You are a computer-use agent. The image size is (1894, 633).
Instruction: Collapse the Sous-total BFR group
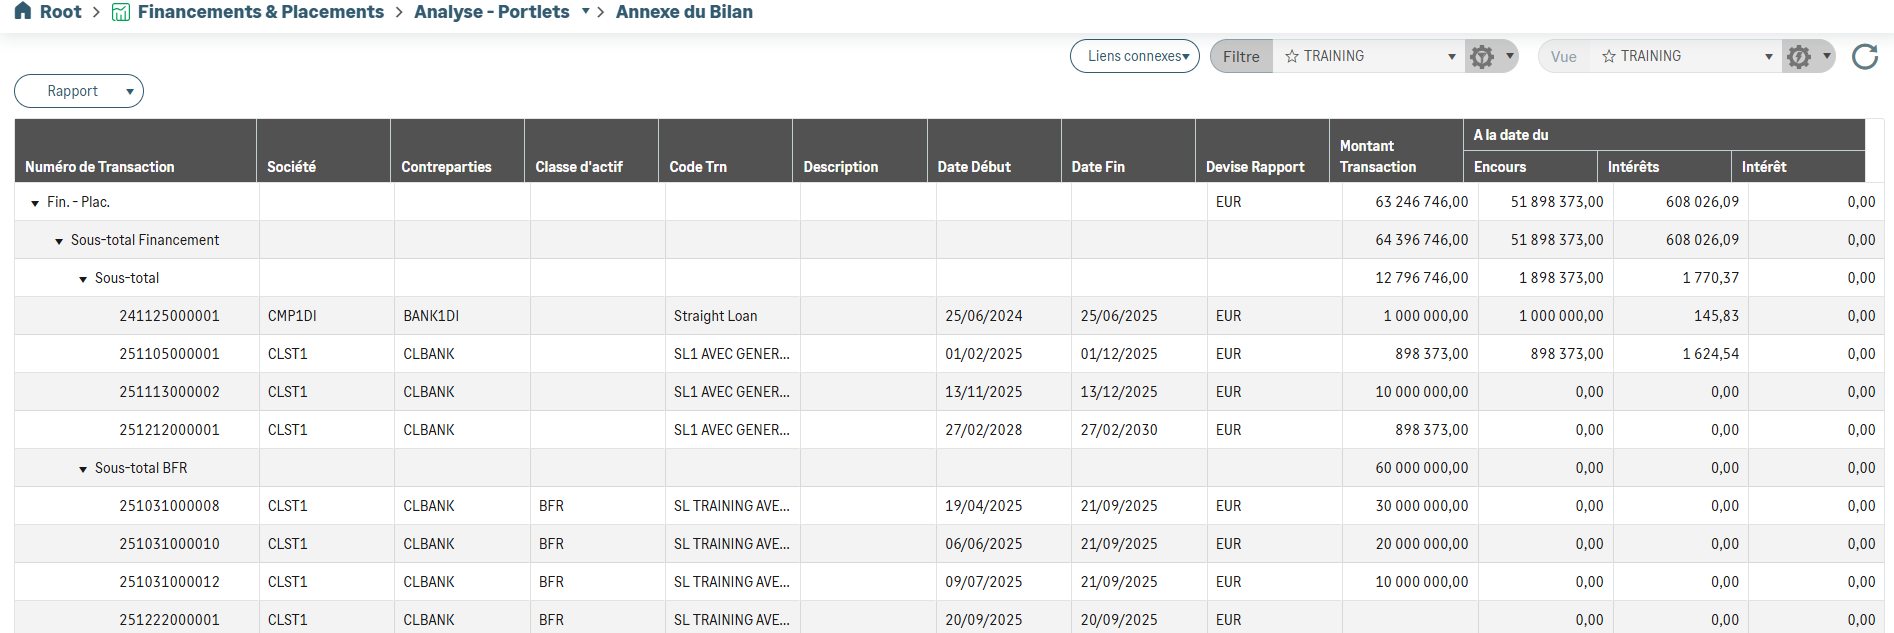click(x=83, y=469)
